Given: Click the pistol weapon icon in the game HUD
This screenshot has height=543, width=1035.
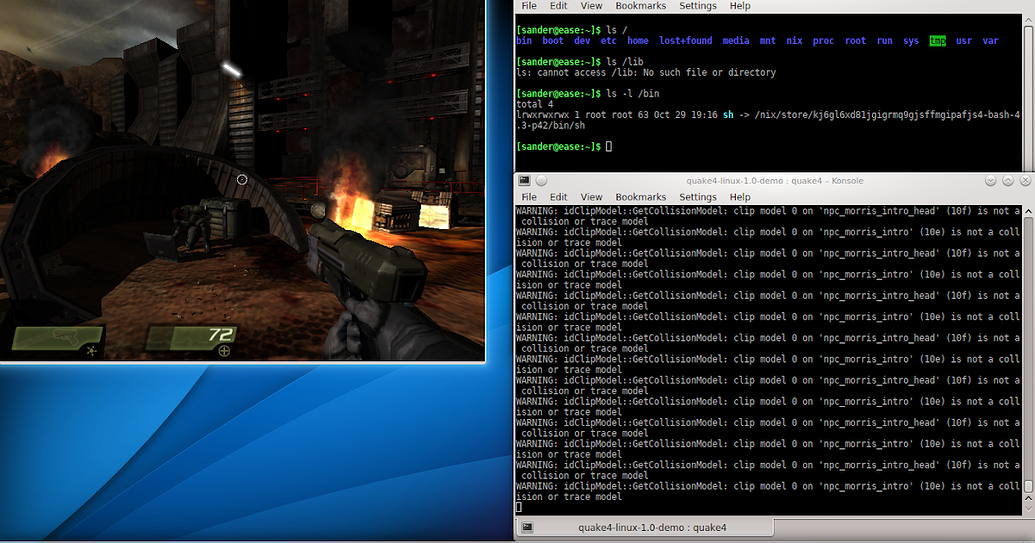Looking at the screenshot, I should (64, 338).
